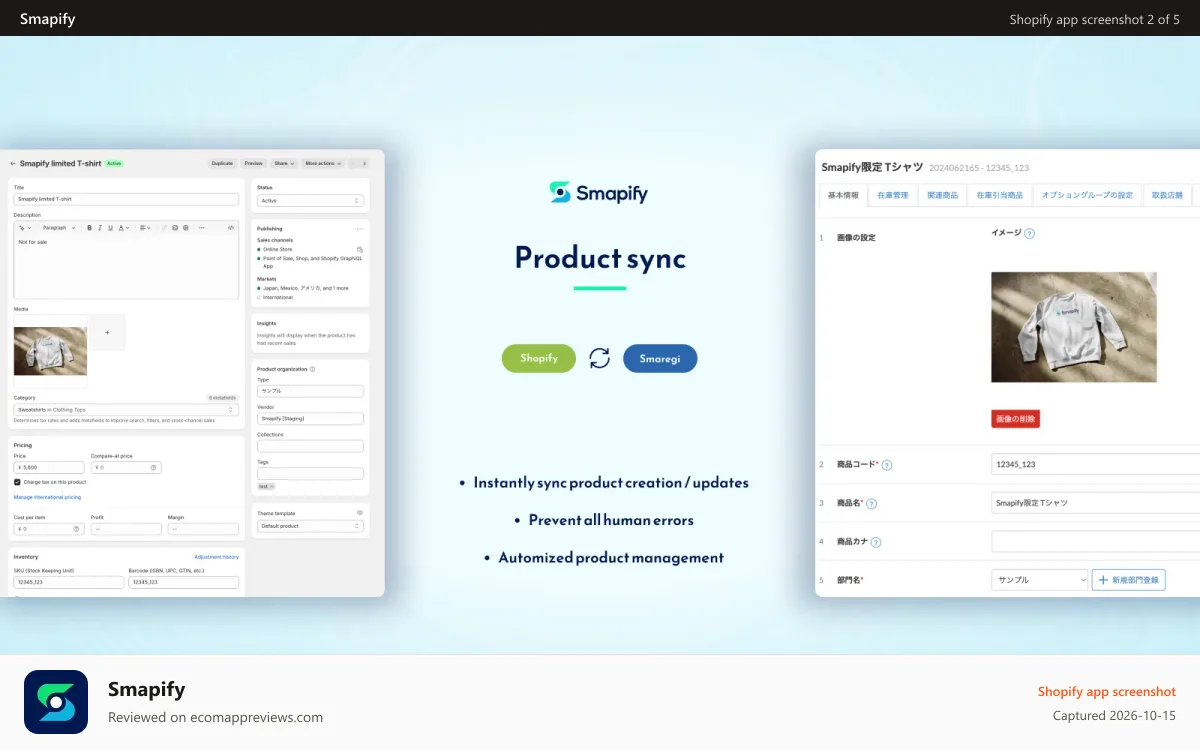Open the Theme template dropdown showing Default product
The width and height of the screenshot is (1200, 750).
pos(310,526)
